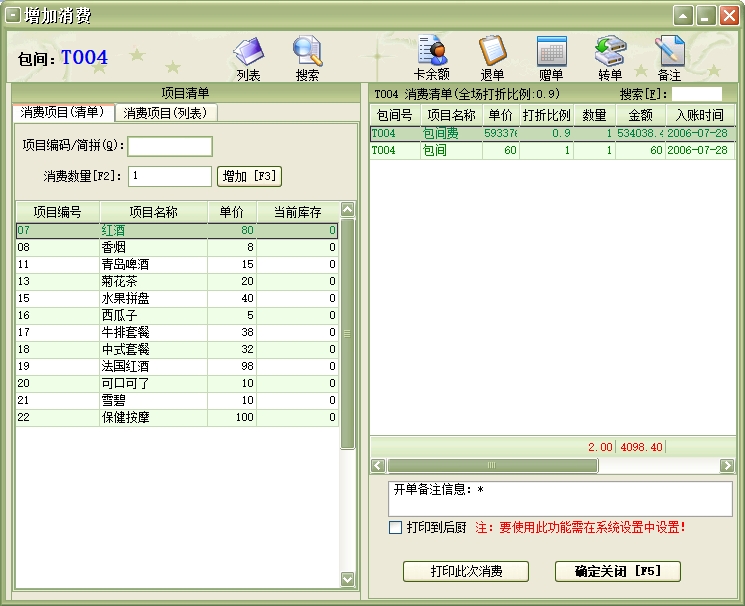This screenshot has width=745, height=606.
Task: Select the 消费项目(清单) tab
Action: click(x=62, y=113)
